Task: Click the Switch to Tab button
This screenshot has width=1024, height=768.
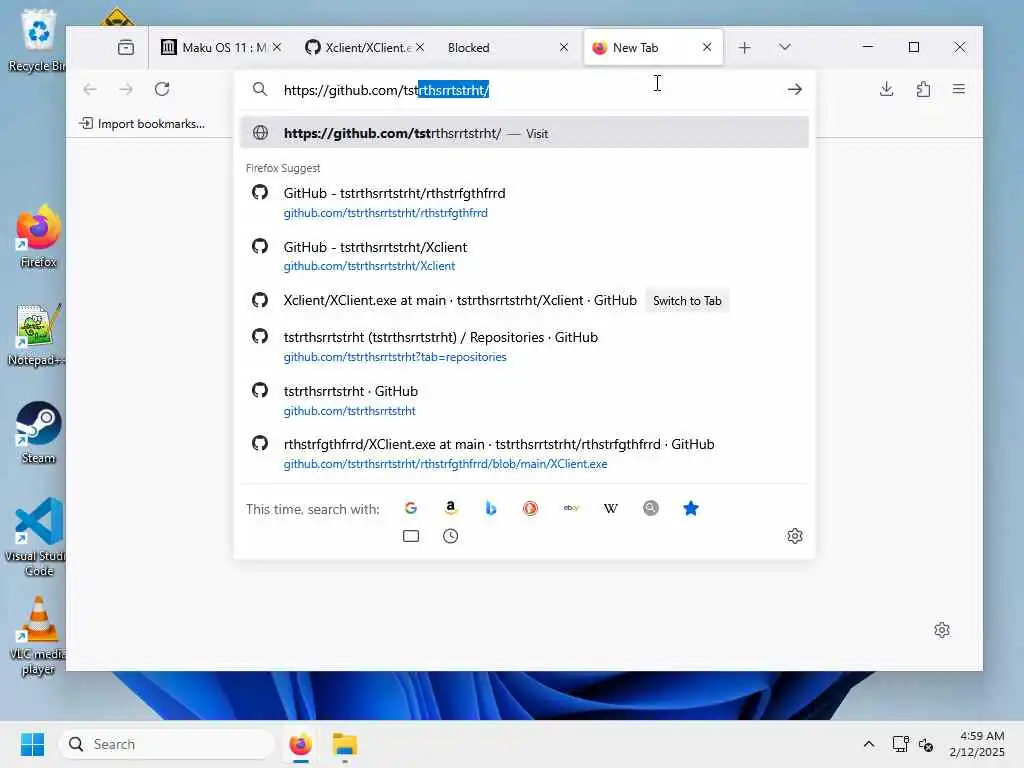Action: click(x=687, y=301)
